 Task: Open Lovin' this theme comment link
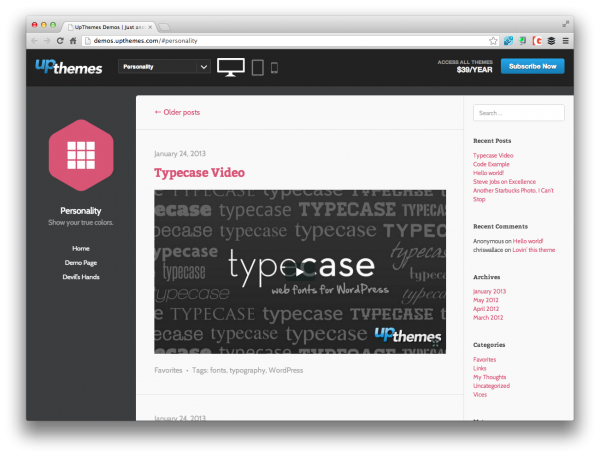pos(533,250)
